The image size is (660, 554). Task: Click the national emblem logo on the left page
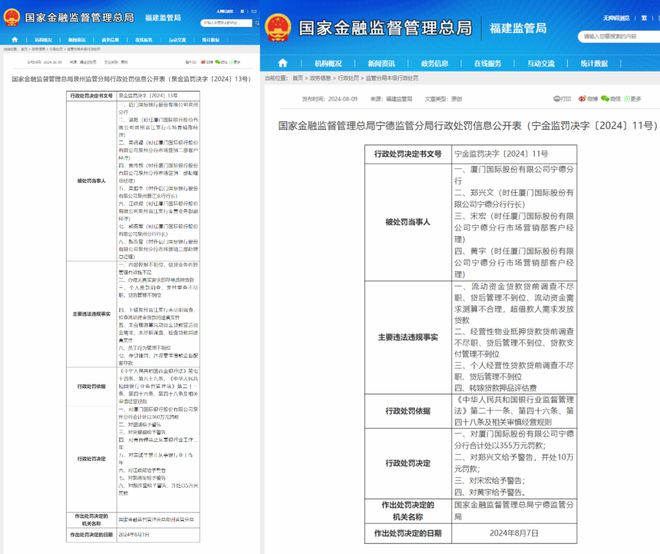click(x=11, y=17)
